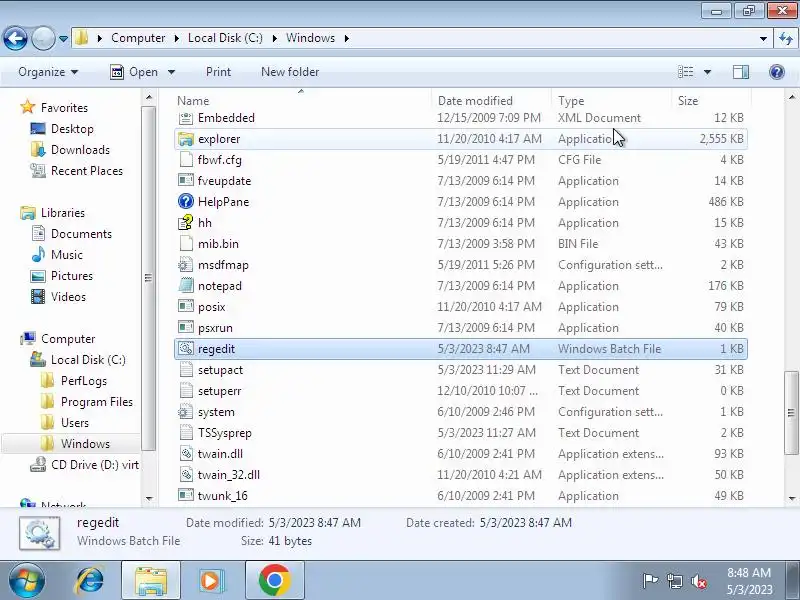Expand the Computer breadcrumb arrow

pyautogui.click(x=177, y=38)
